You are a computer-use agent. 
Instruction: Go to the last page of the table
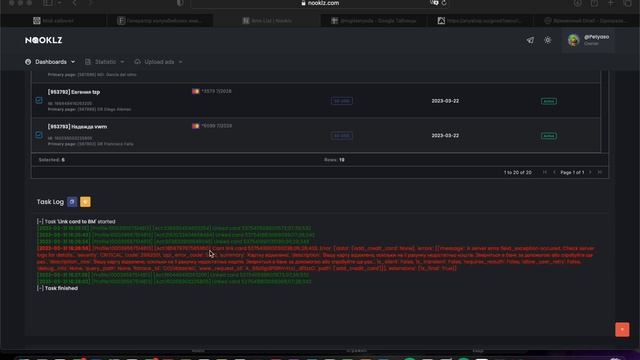600,172
